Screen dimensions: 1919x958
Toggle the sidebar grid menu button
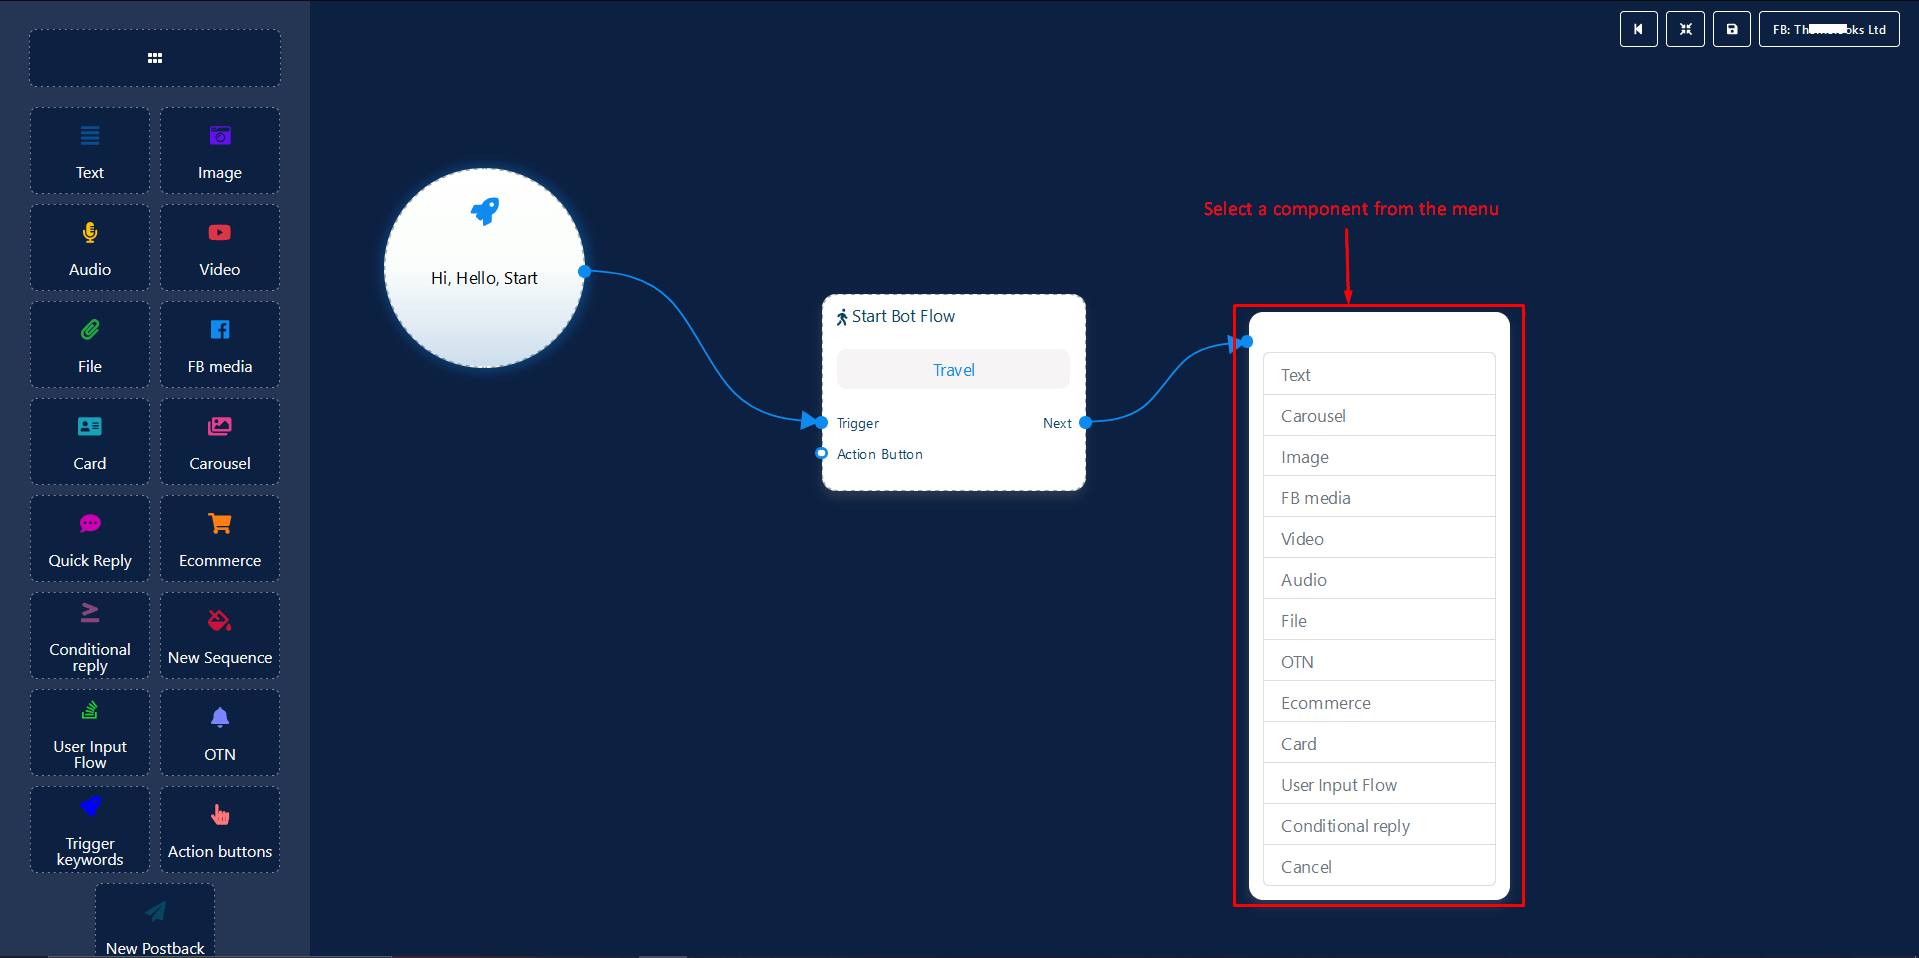pos(155,58)
